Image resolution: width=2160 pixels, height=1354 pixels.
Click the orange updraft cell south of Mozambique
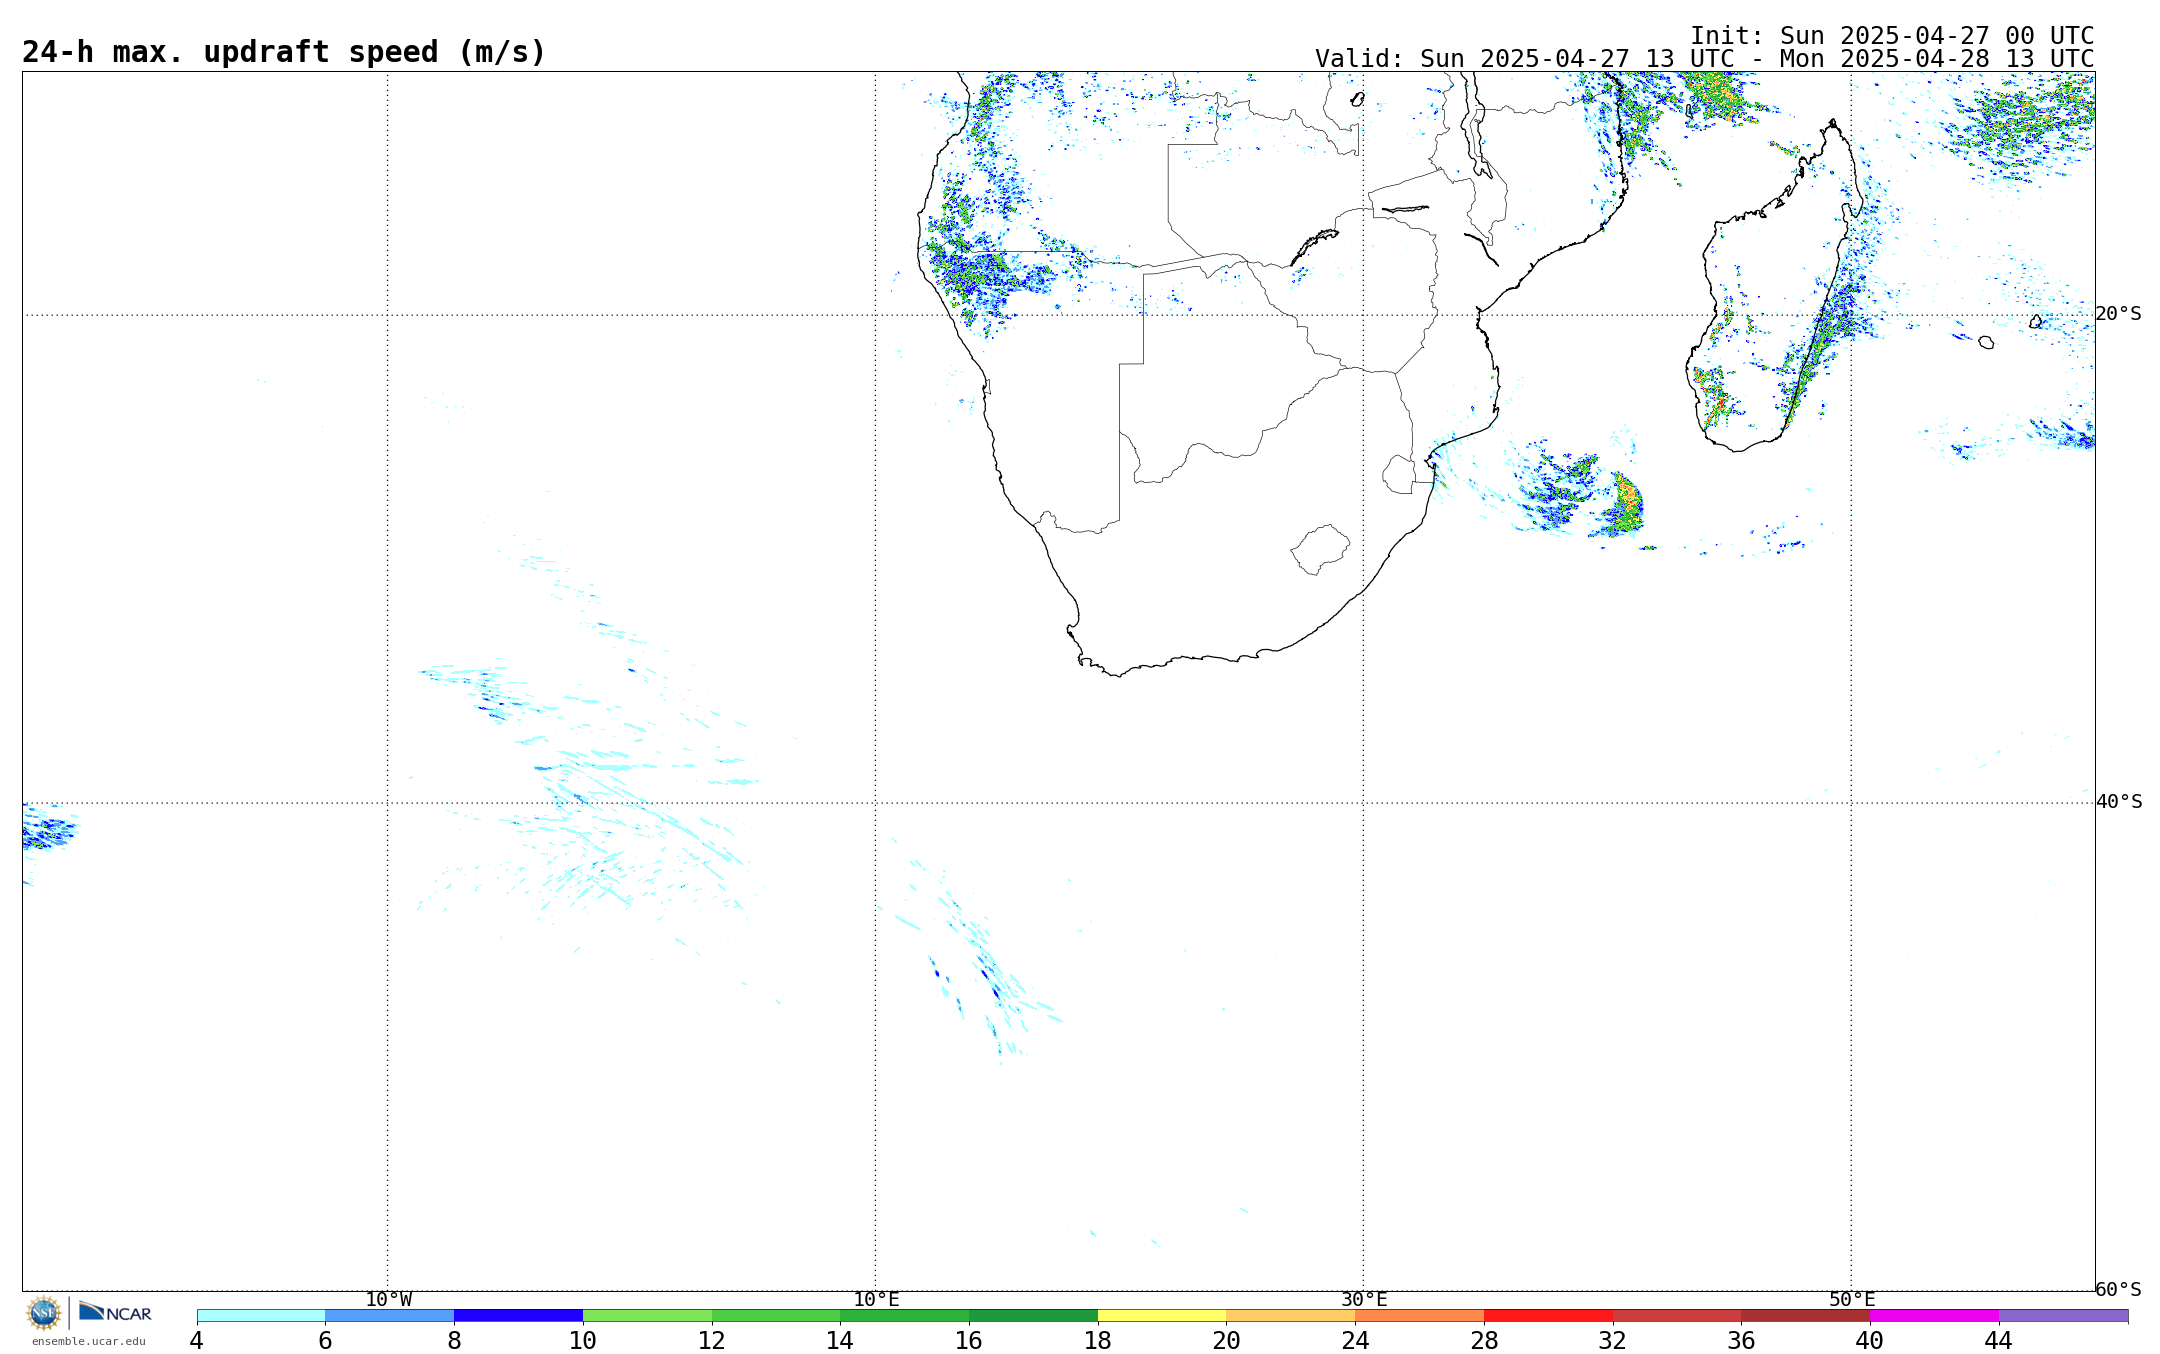pos(1627,503)
